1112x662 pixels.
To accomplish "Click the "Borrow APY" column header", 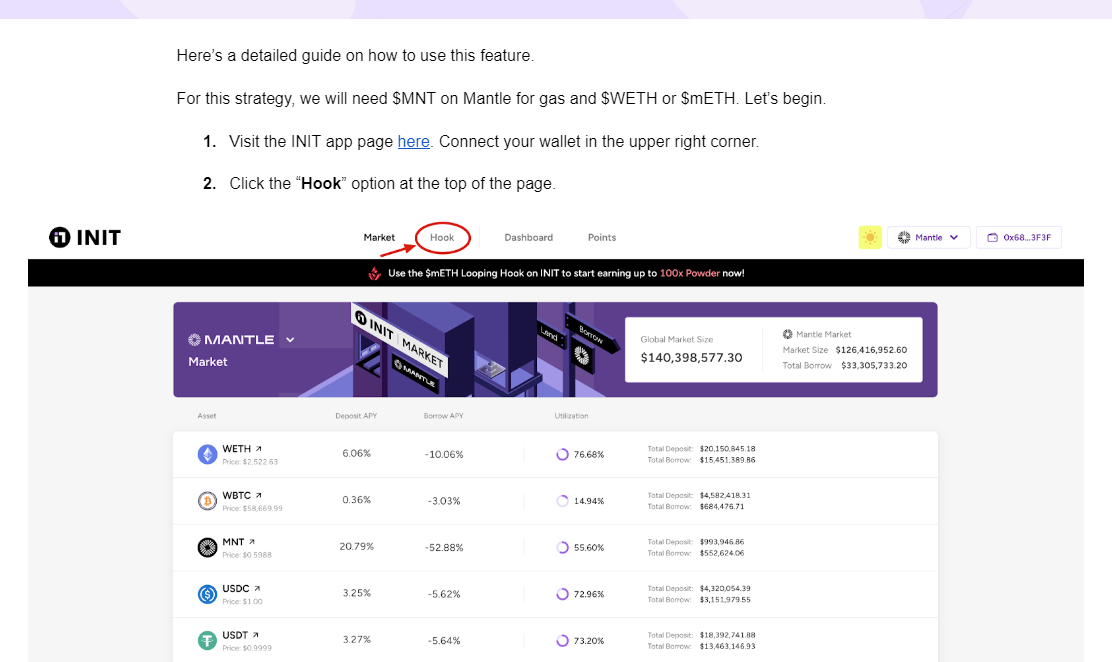I will 443,416.
